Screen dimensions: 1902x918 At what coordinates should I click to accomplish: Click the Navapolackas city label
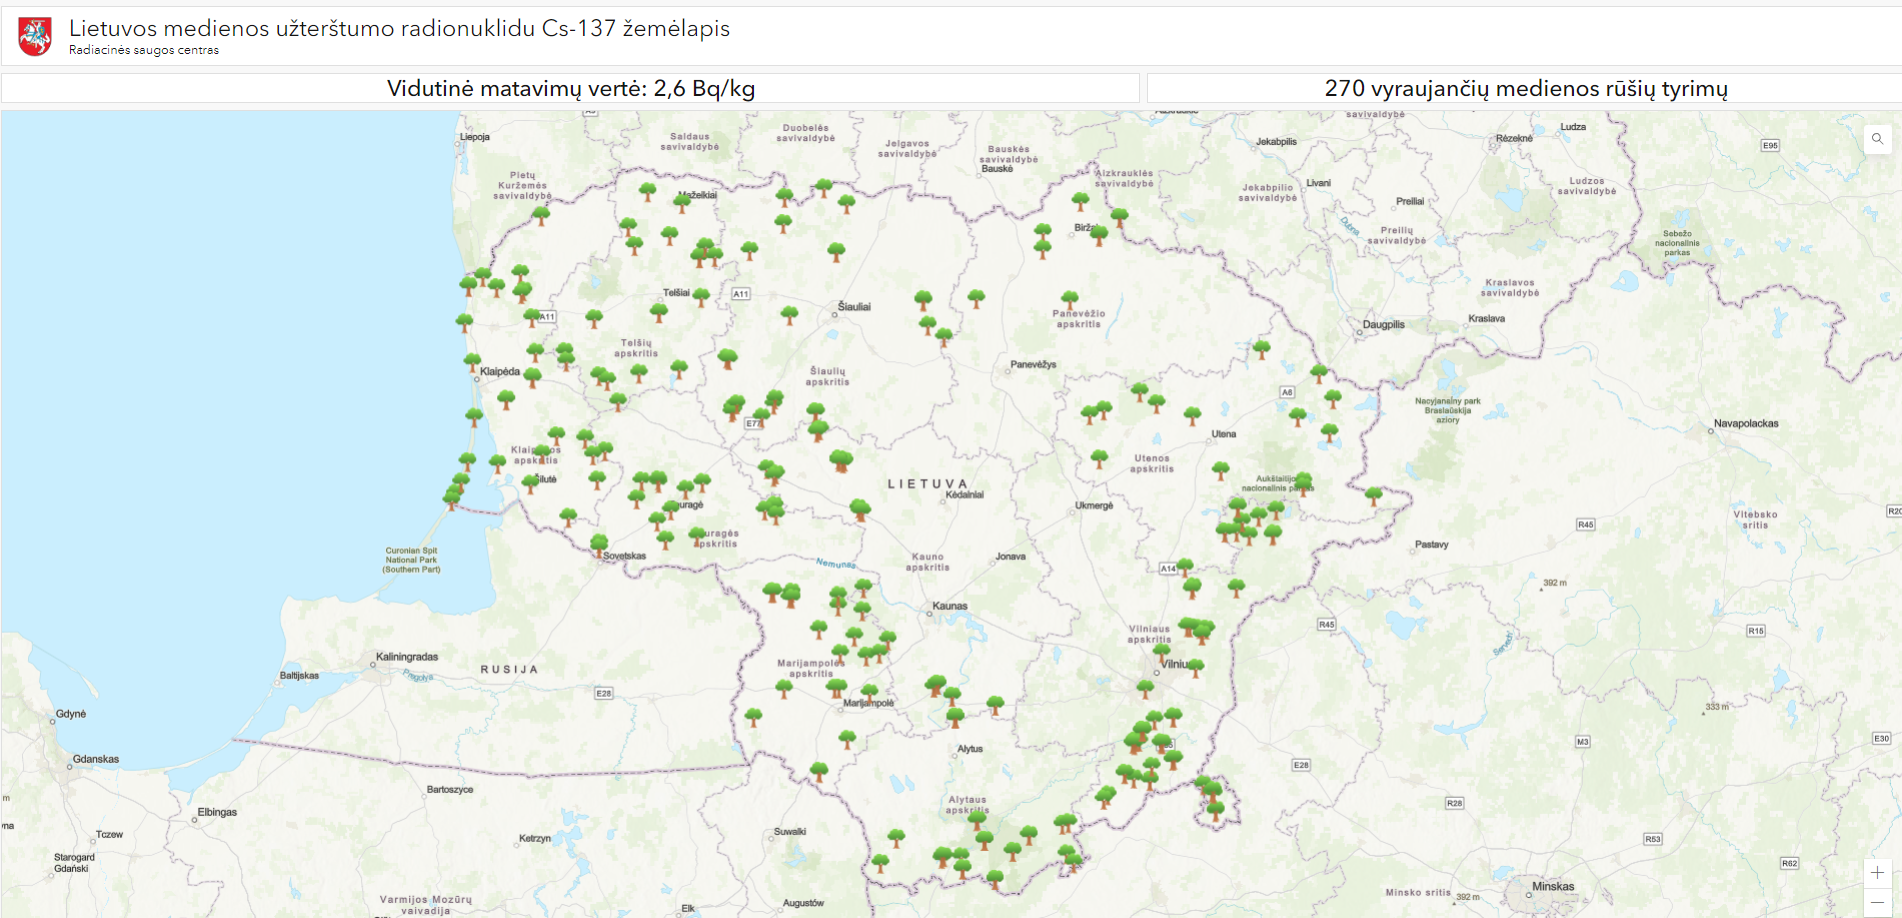pyautogui.click(x=1746, y=423)
